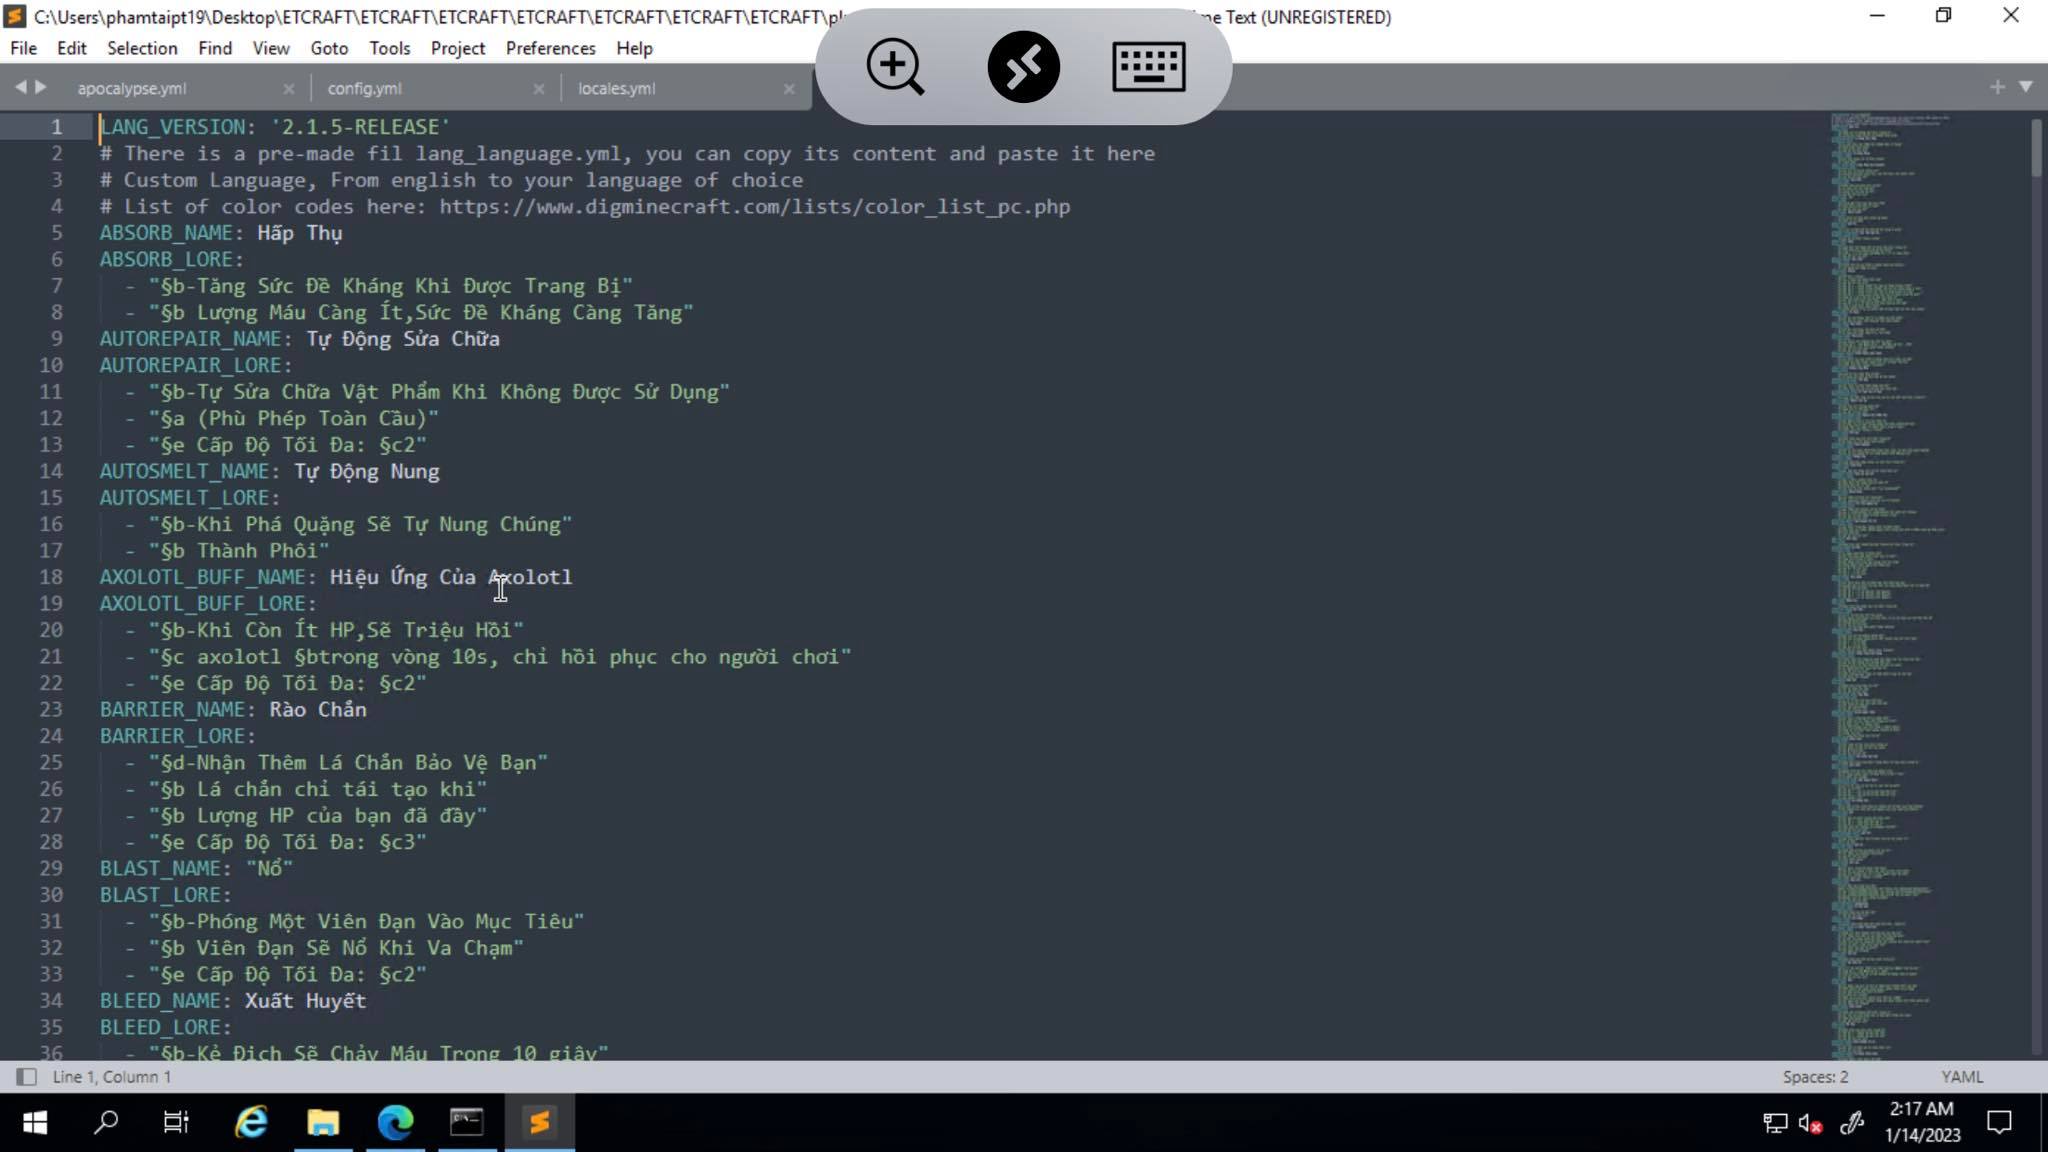Click the previous tab left arrow

click(20, 87)
